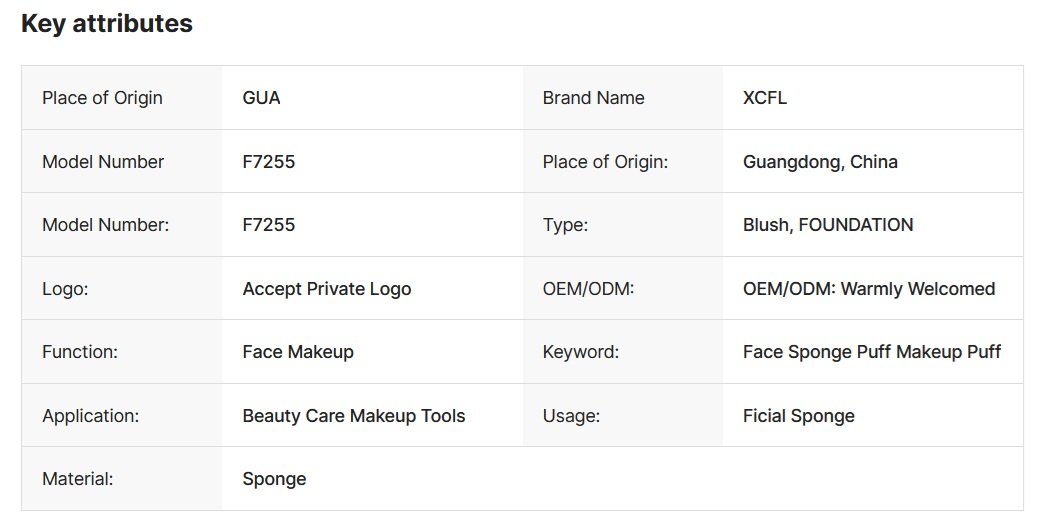Click the "Guangdong, China" value
This screenshot has width=1041, height=524.
[820, 162]
